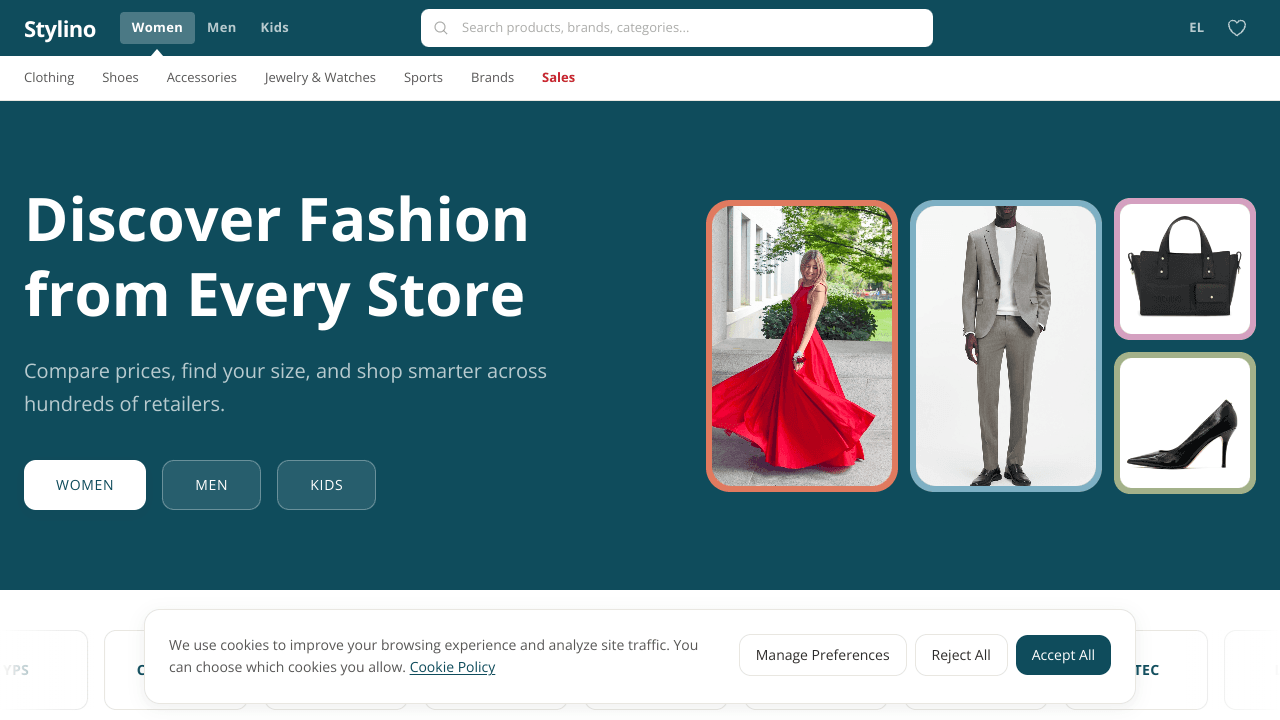Open the Clothing category menu
Viewport: 1280px width, 720px height.
point(49,78)
